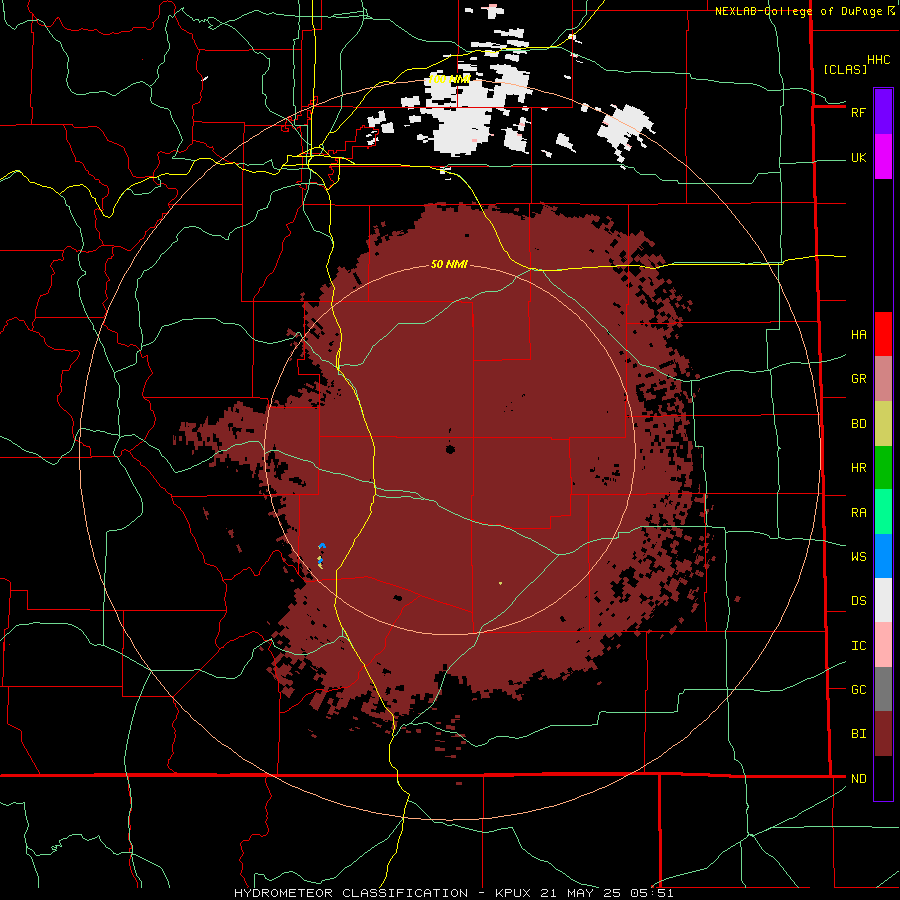Click the tiny yellow echo pixel southeast of radar

point(501,583)
